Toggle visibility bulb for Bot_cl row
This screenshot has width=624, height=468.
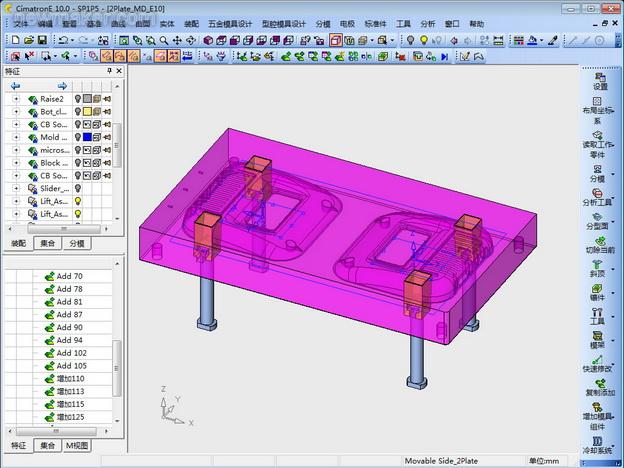click(78, 111)
